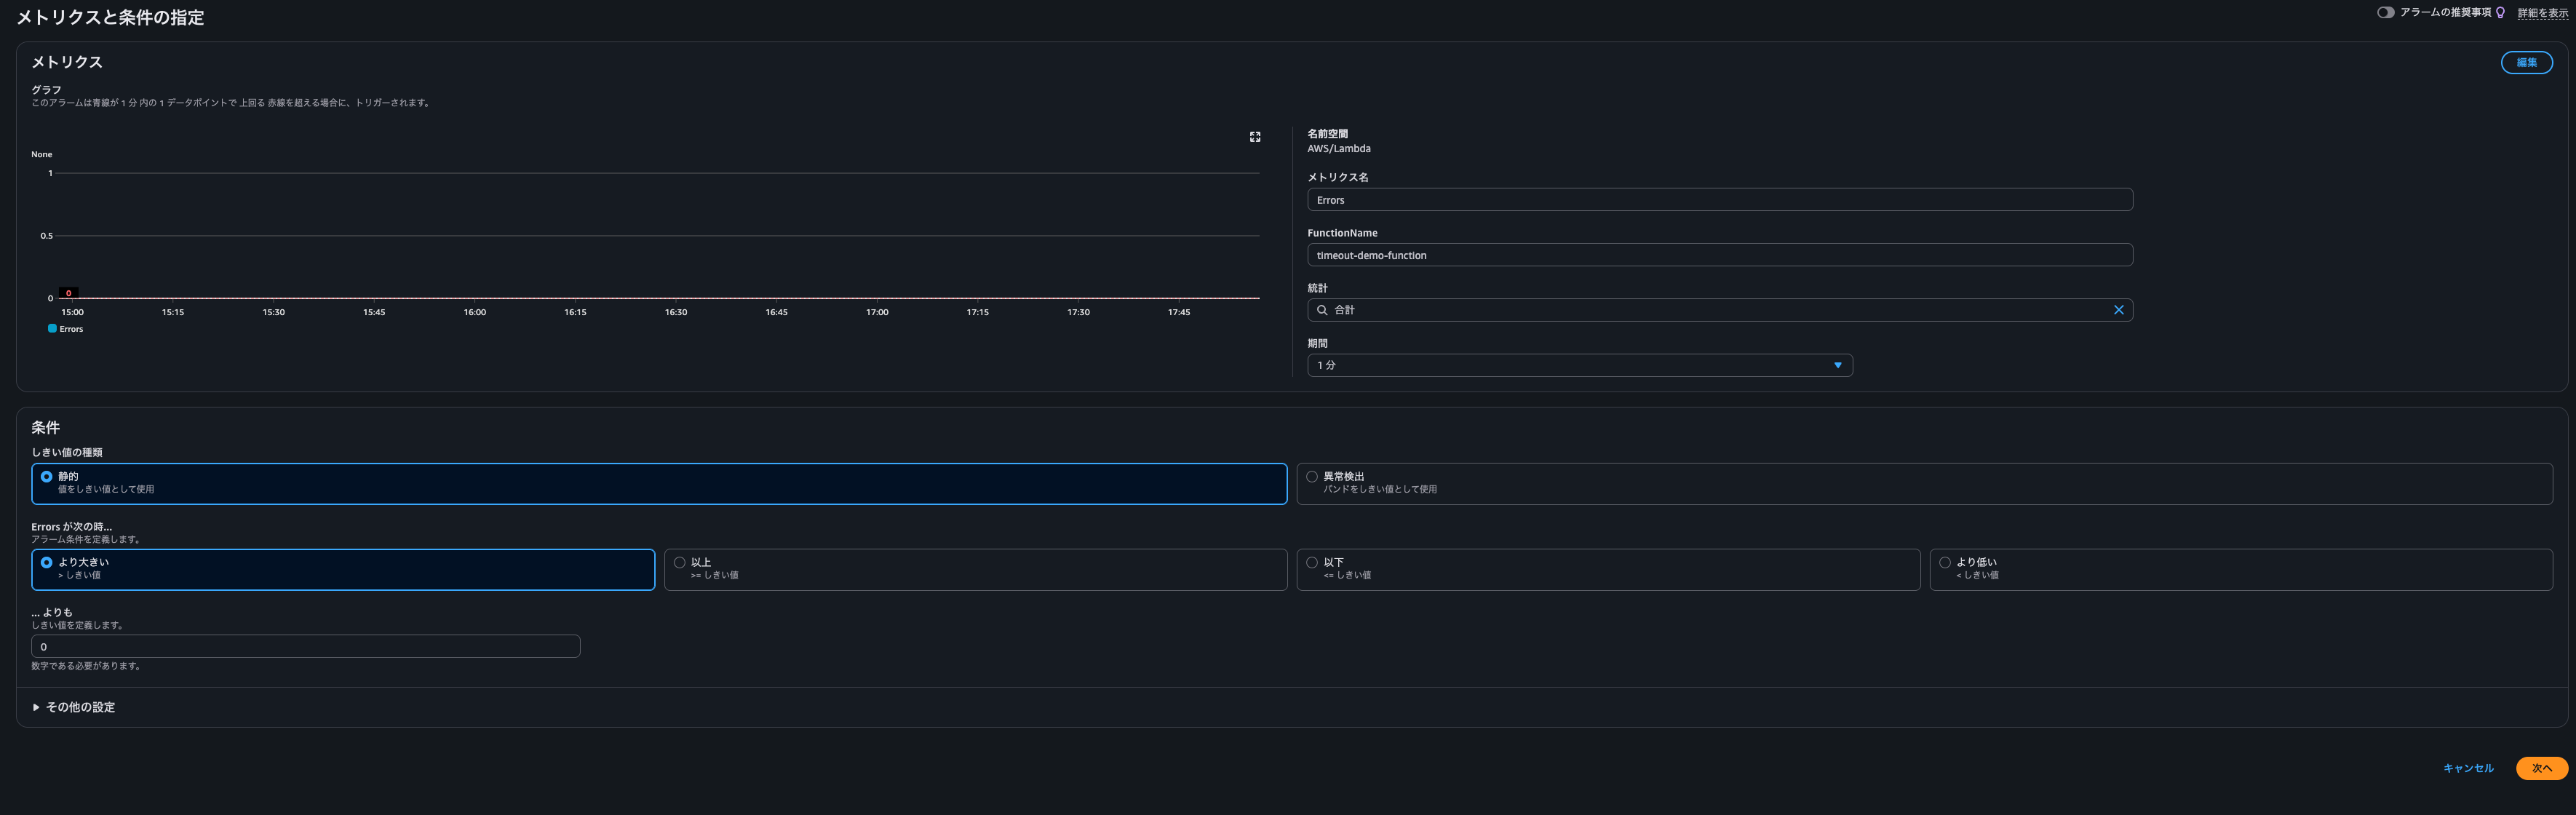This screenshot has height=815, width=2576.
Task: Click the threshold value input field
Action: click(305, 647)
